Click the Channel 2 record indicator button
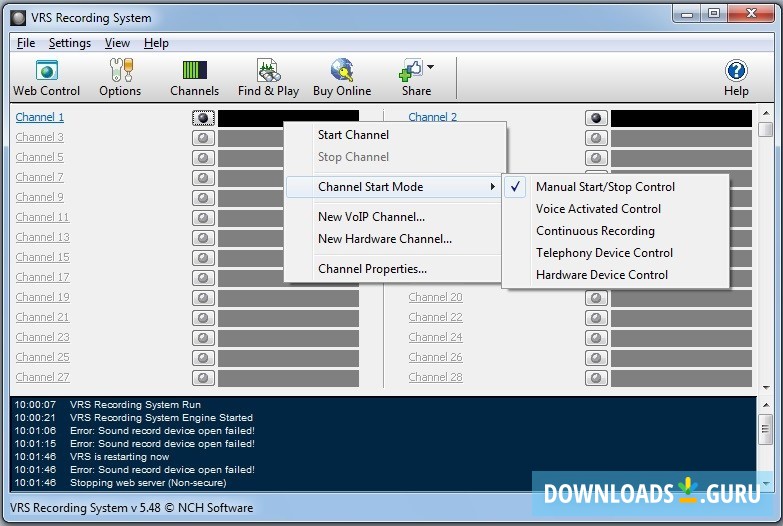 coord(596,118)
